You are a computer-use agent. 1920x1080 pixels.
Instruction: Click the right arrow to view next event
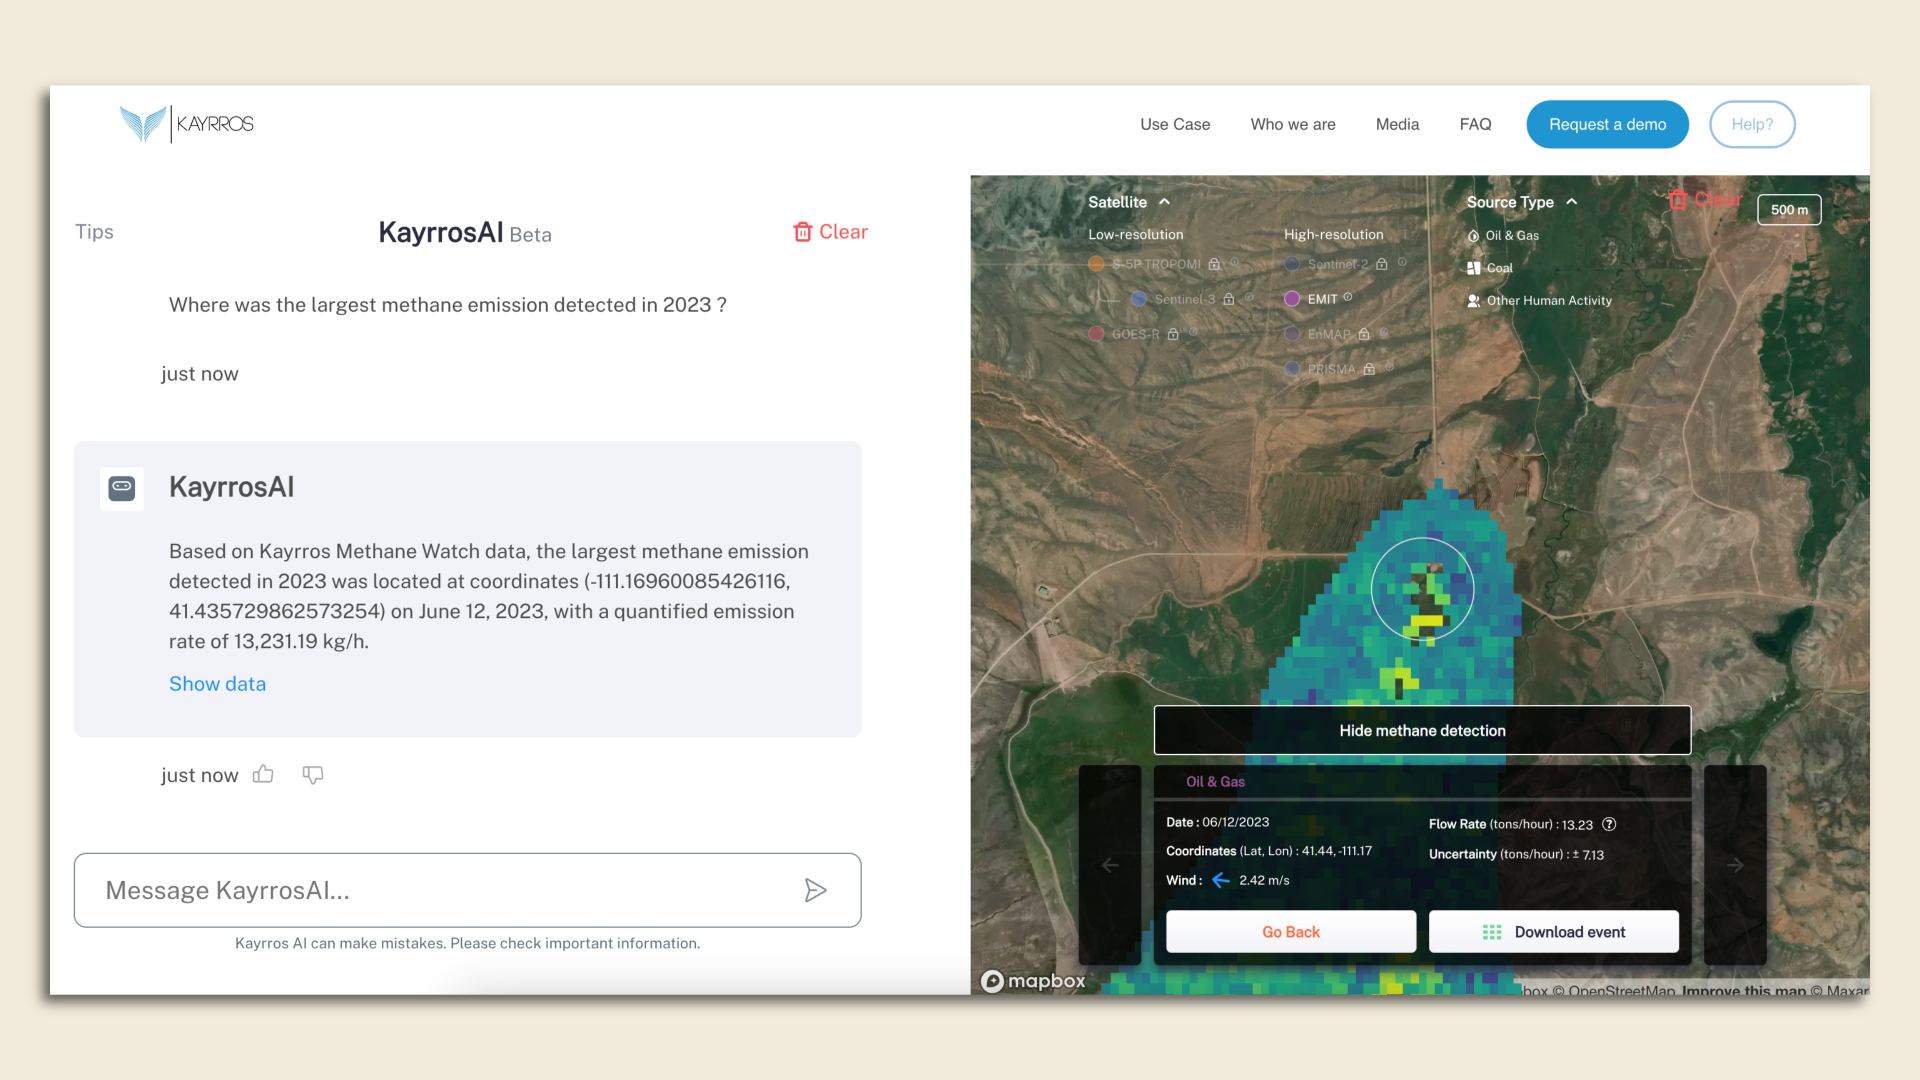pyautogui.click(x=1735, y=865)
